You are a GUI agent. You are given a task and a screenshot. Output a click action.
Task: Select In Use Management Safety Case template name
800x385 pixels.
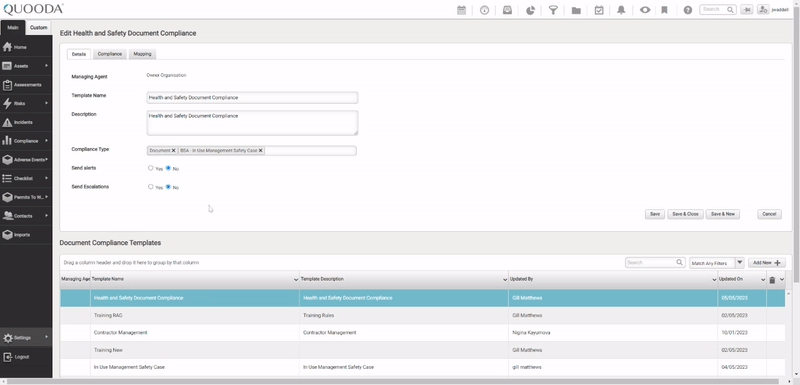[x=129, y=367]
